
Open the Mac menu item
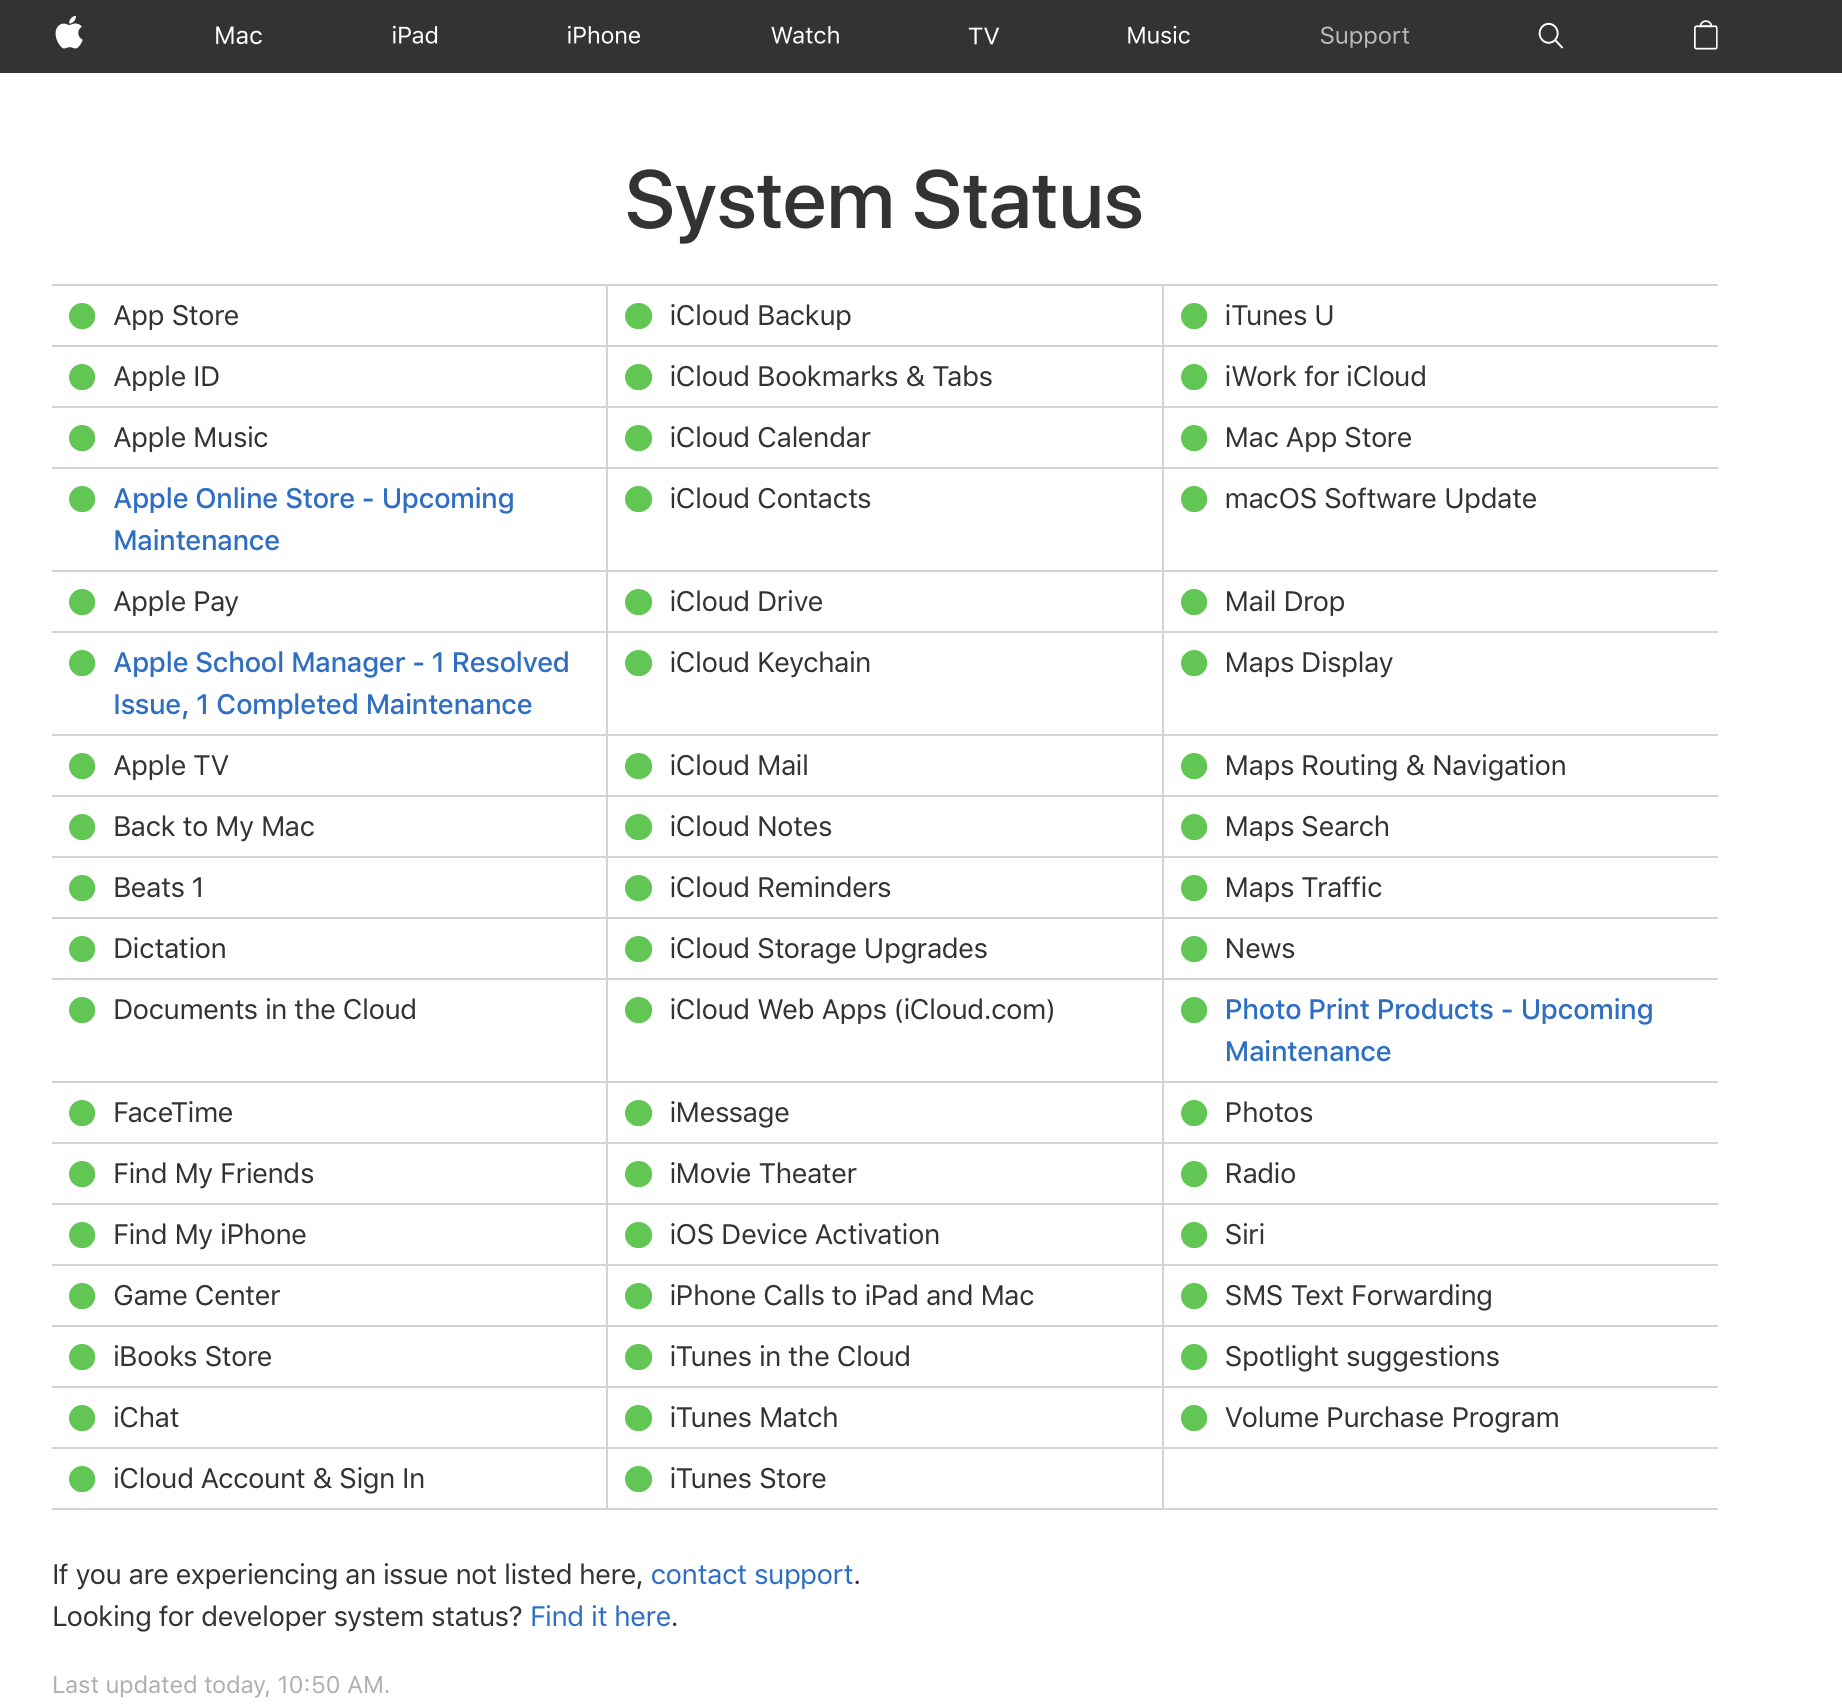(x=236, y=35)
